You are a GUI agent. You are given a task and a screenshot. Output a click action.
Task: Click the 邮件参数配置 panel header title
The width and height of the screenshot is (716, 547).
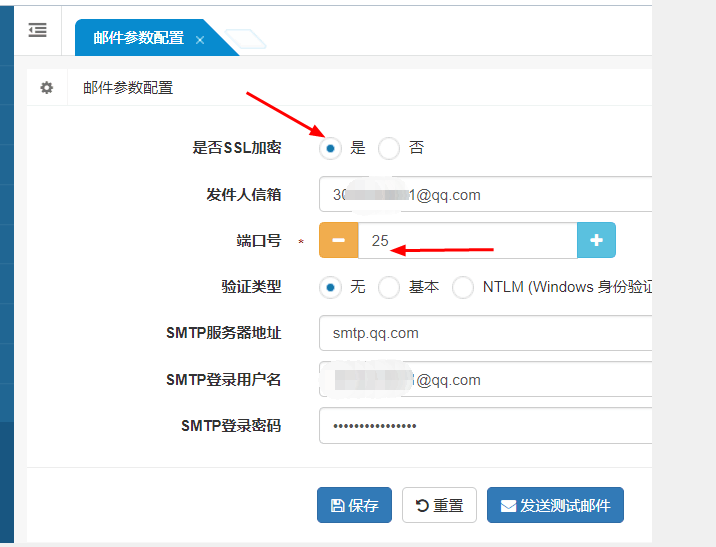(x=127, y=88)
